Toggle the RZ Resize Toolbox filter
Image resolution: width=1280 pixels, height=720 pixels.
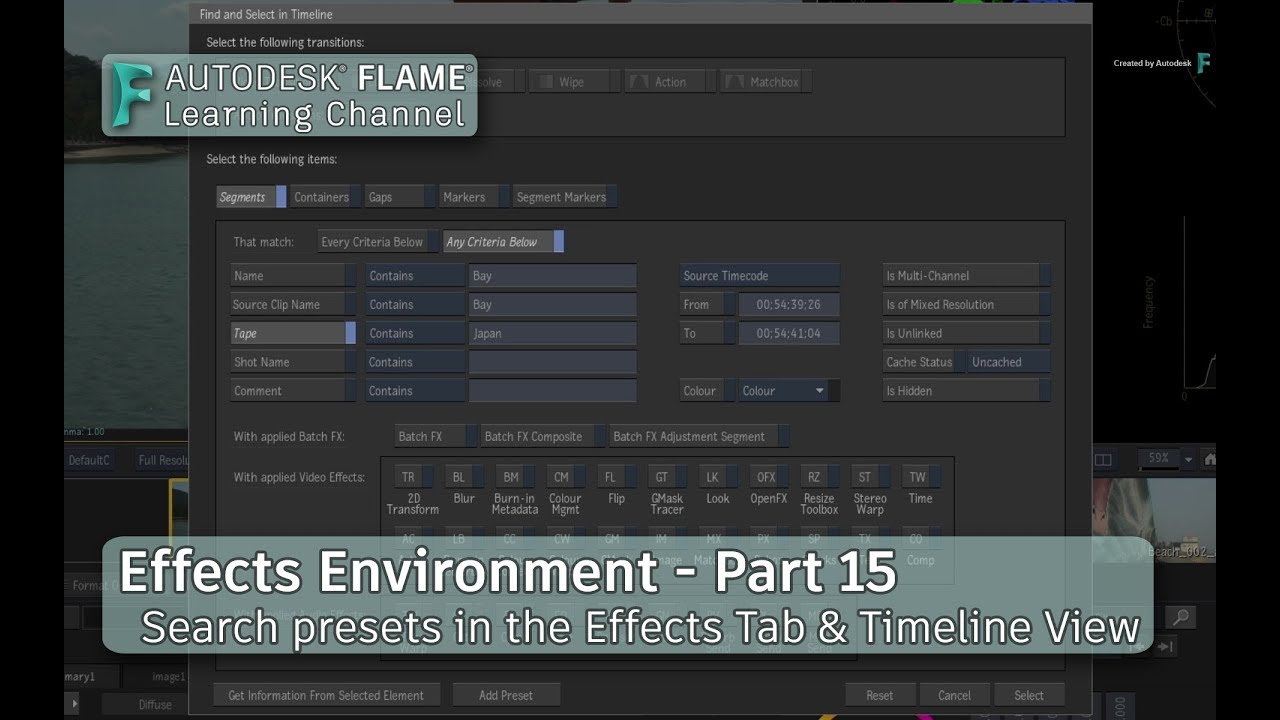(819, 477)
